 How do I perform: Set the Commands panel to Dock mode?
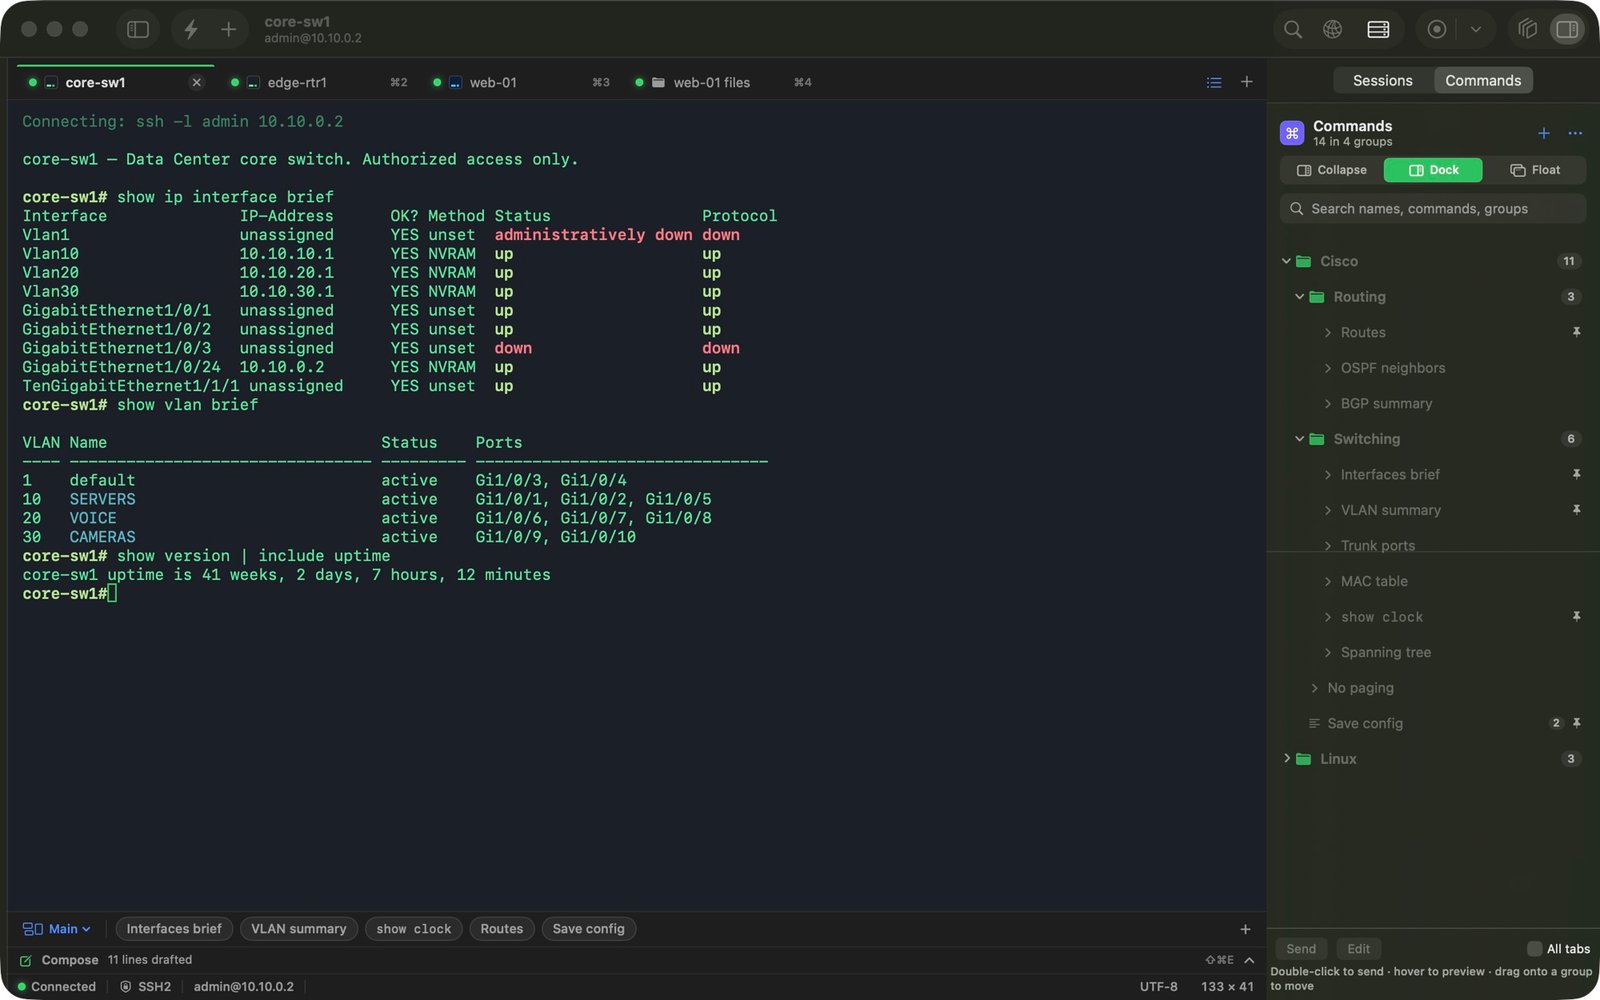(1433, 170)
